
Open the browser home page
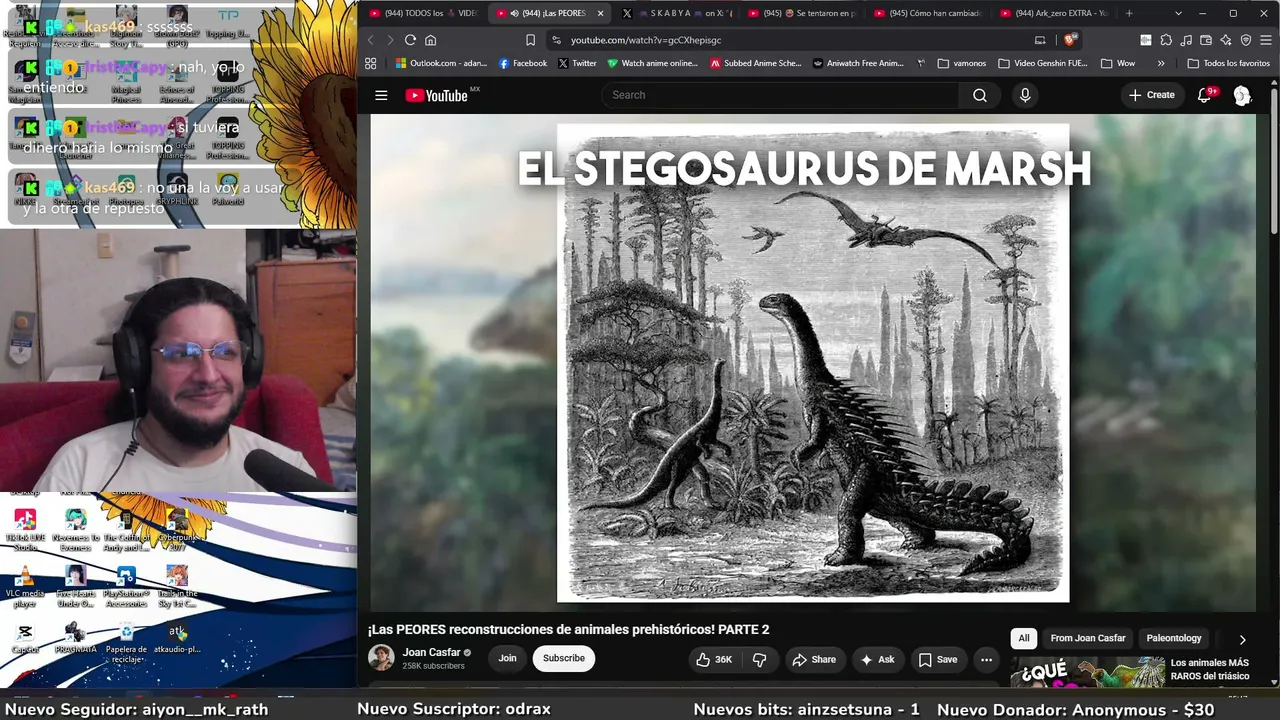pos(431,40)
